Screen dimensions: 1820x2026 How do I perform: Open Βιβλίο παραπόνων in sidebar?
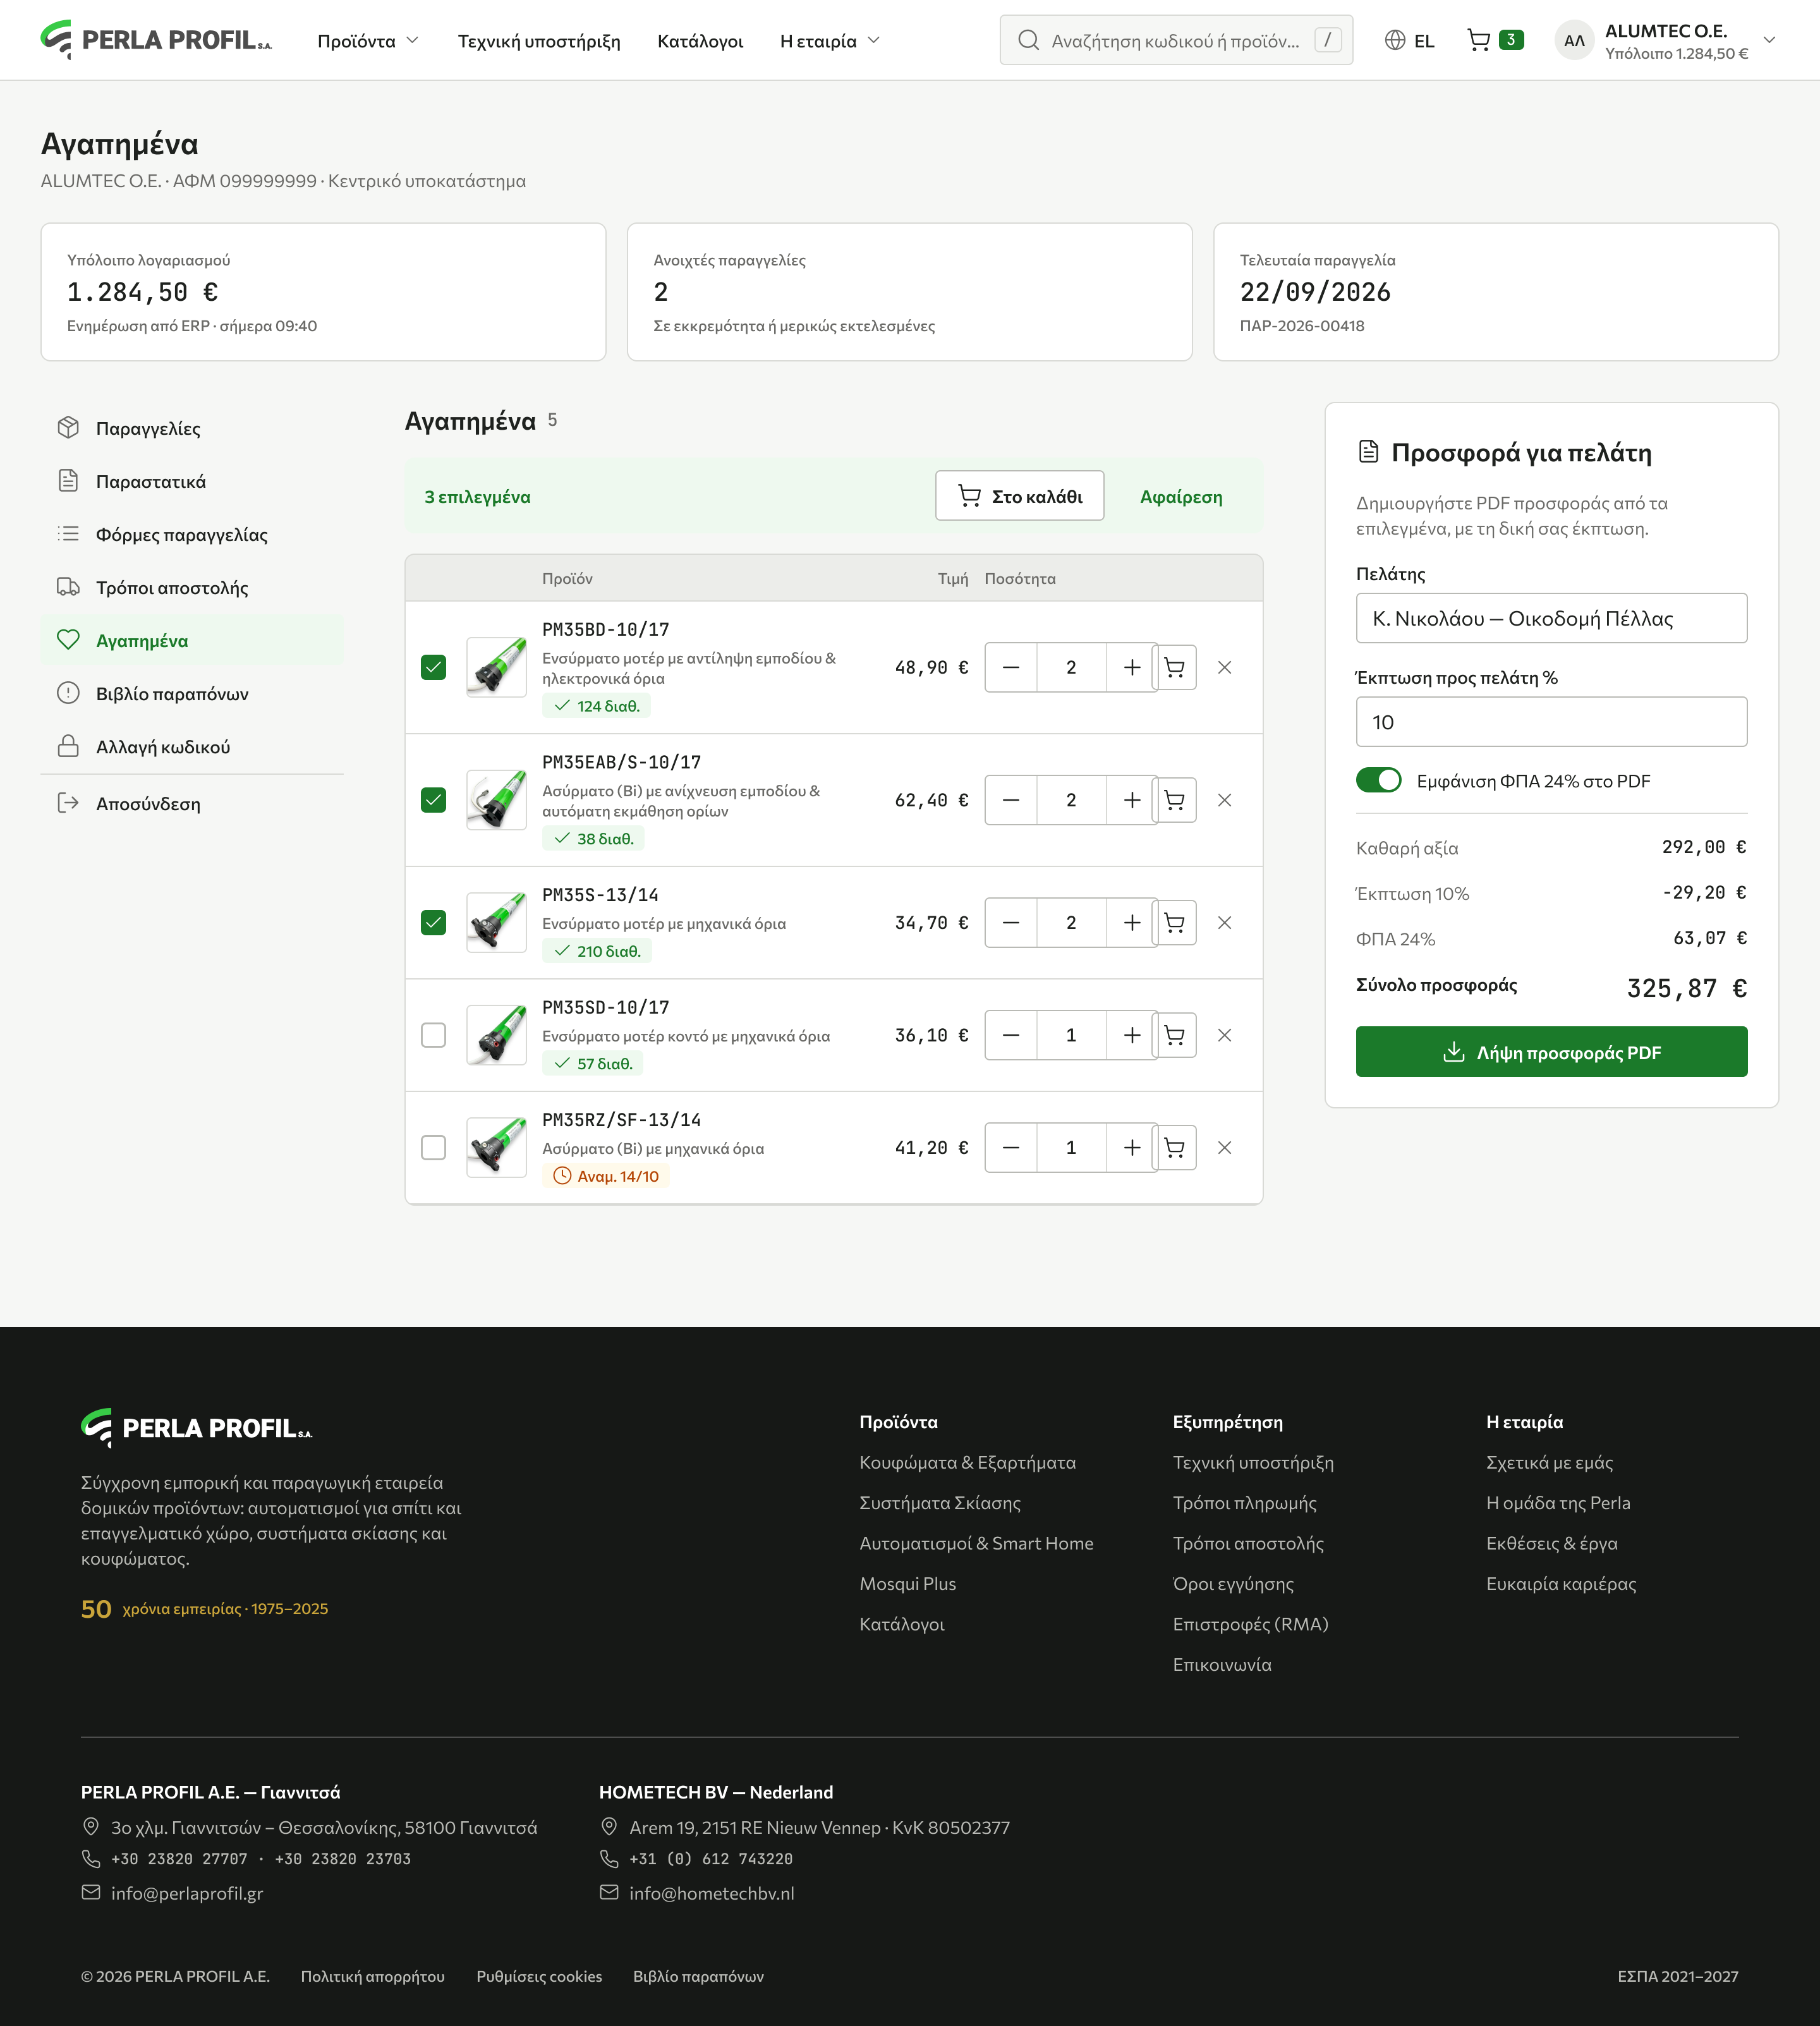[x=192, y=693]
